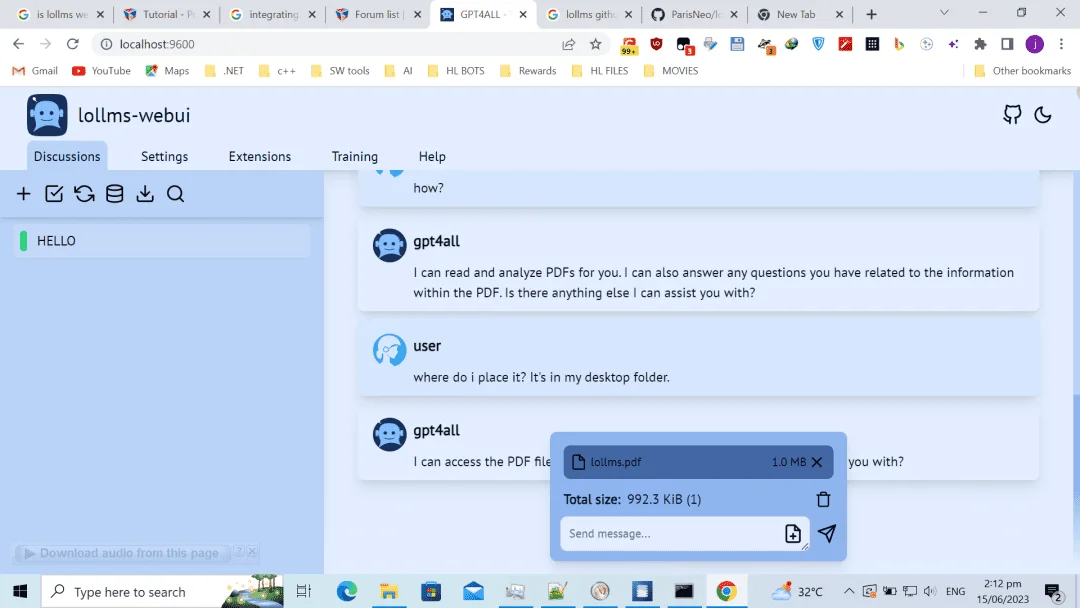The image size is (1080, 608).
Task: Remove lollms.pdf from the attachment list
Action: click(x=817, y=462)
